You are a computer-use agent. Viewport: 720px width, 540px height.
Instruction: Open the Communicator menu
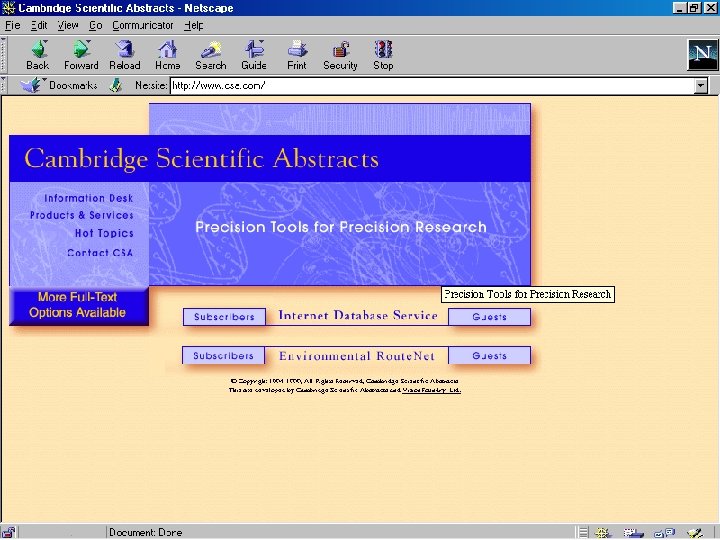[x=143, y=25]
